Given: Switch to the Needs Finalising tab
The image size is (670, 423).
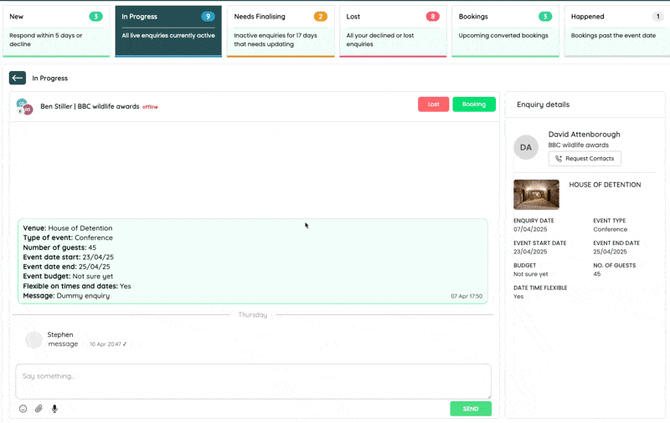Looking at the screenshot, I should [x=280, y=28].
